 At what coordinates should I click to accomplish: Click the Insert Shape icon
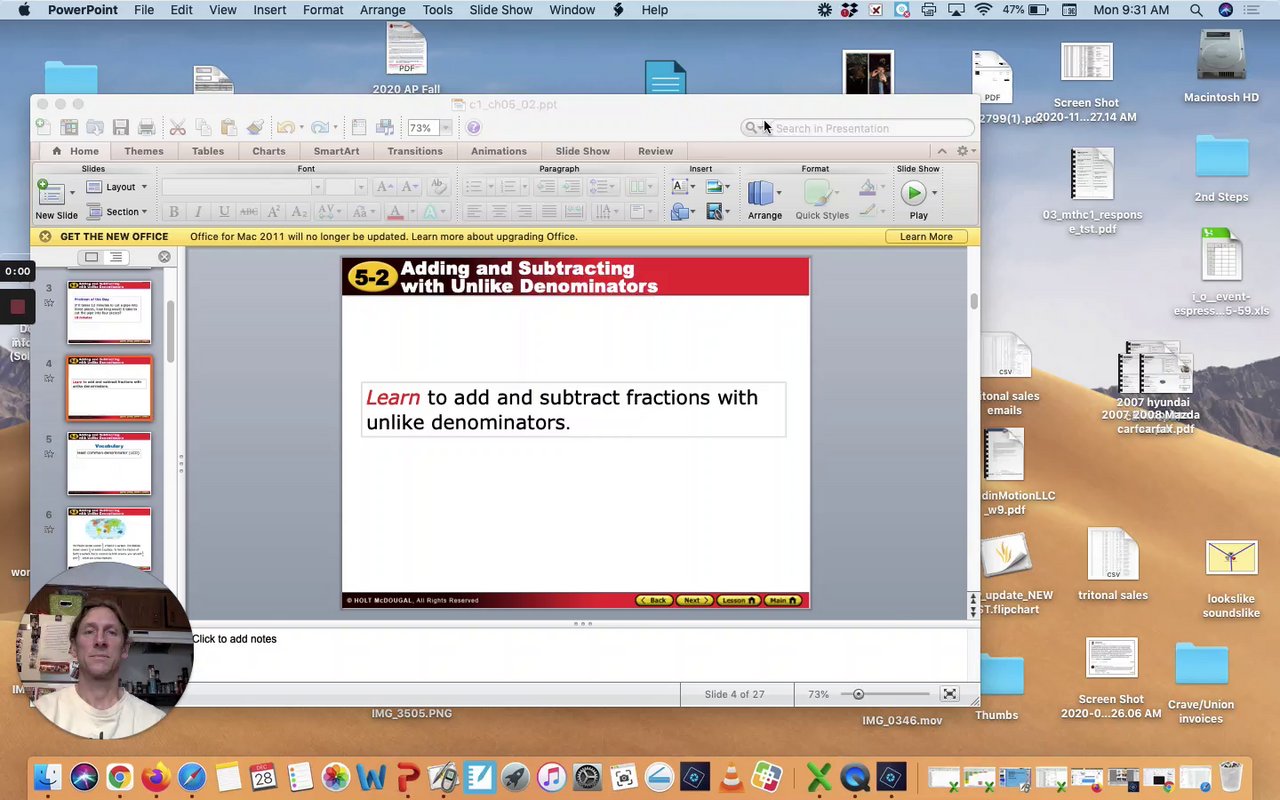680,211
